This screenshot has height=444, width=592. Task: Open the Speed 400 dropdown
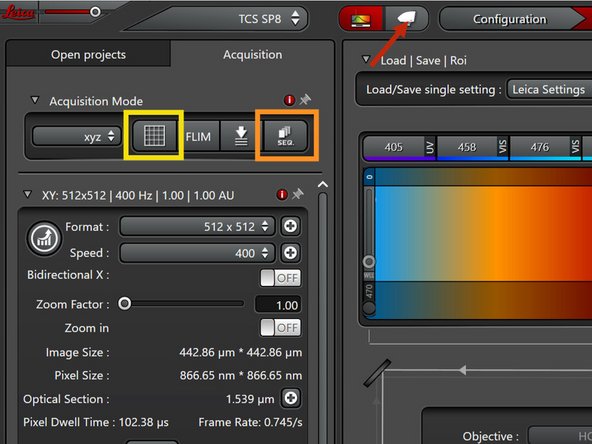click(x=197, y=253)
